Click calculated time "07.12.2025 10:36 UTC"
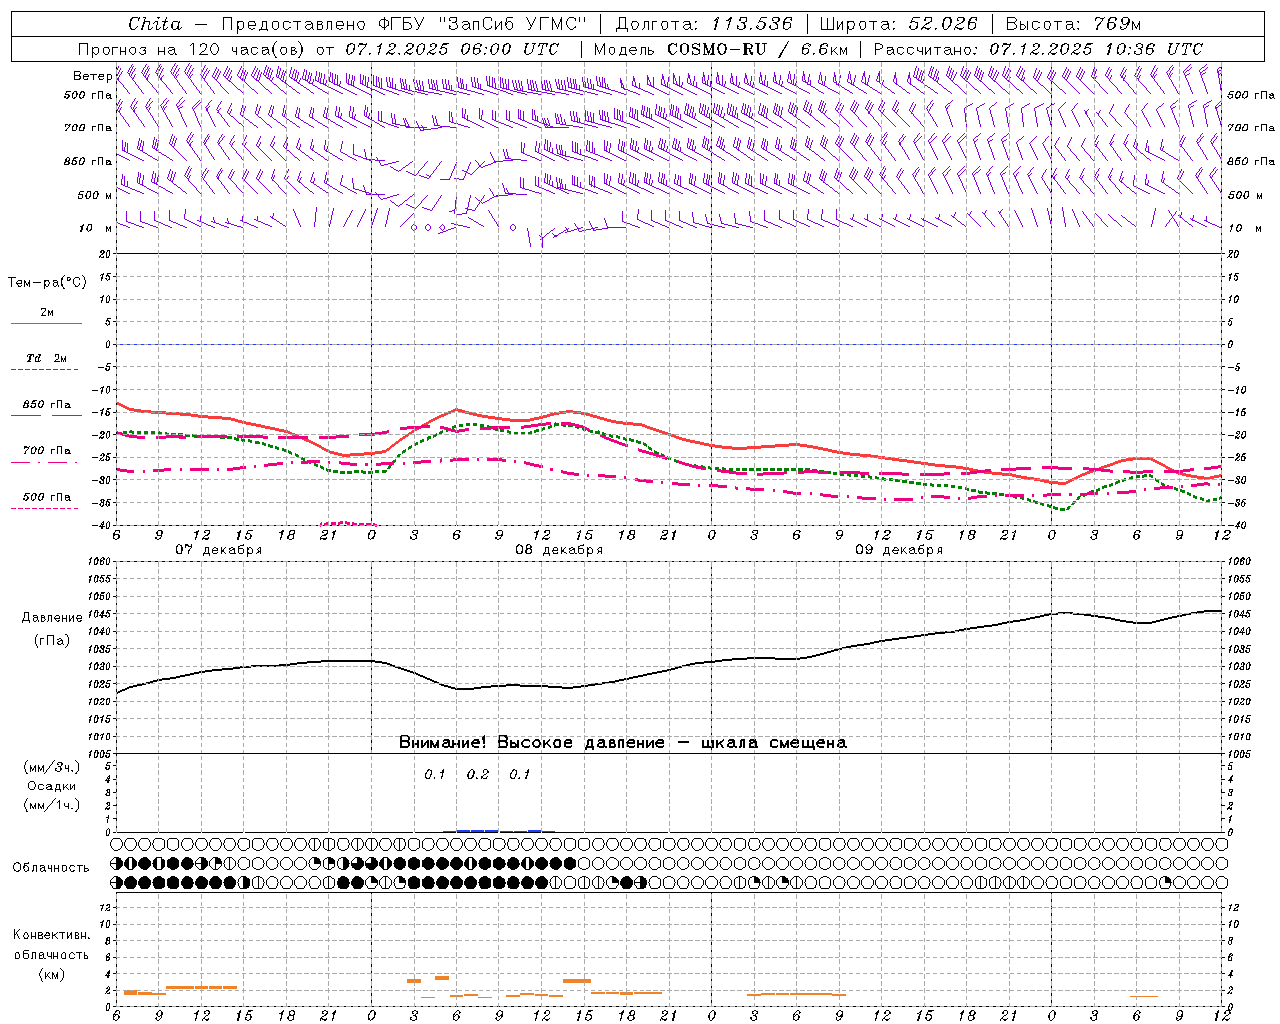 point(1096,49)
